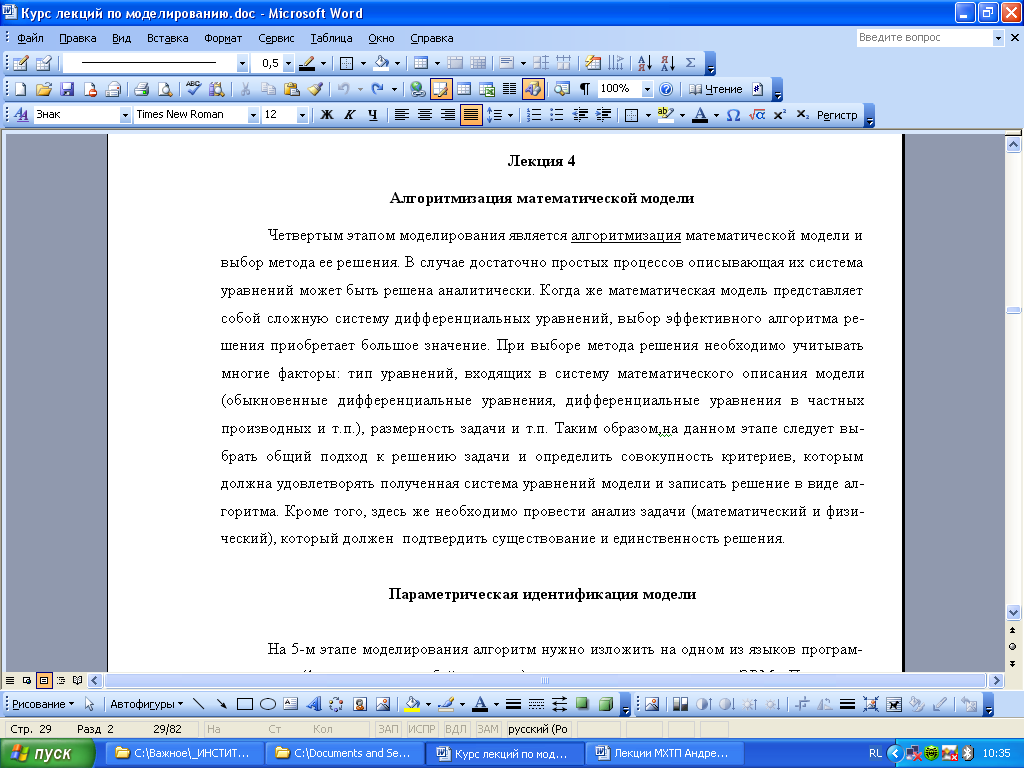
Task: Open a file with the folder icon
Action: 44,89
